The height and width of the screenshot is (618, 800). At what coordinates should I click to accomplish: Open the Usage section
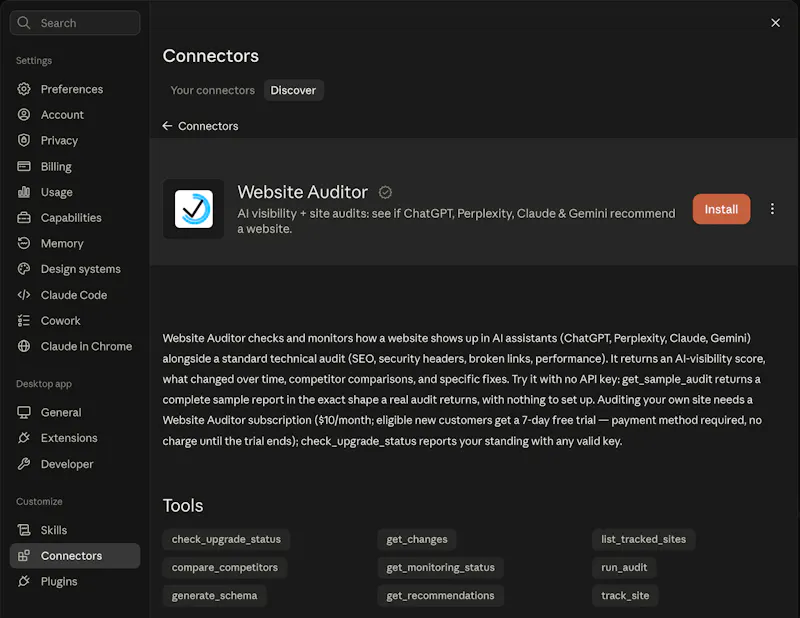(75, 192)
